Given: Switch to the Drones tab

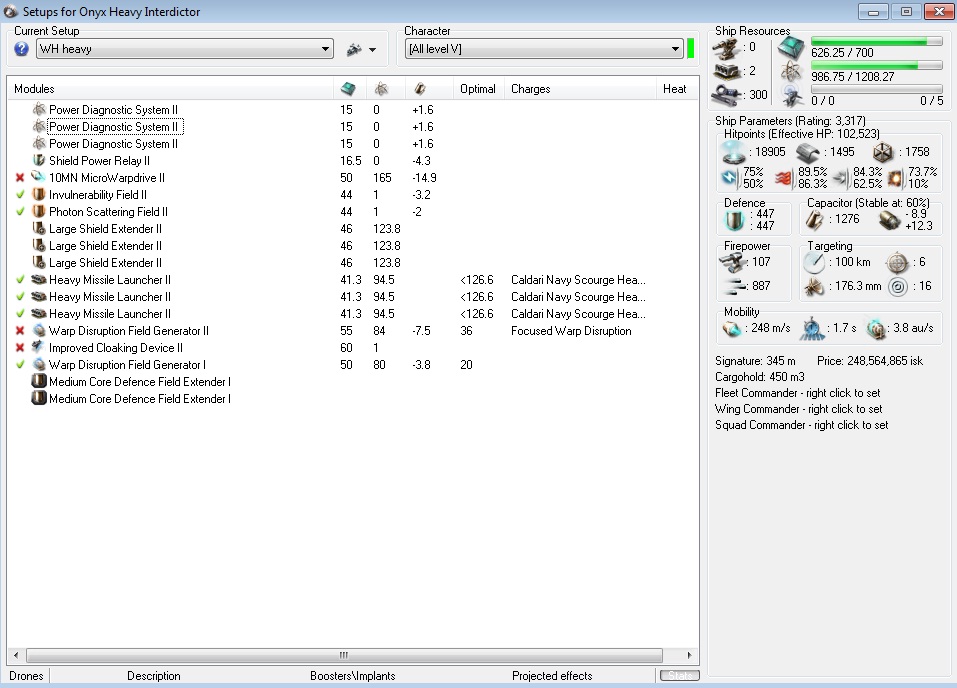Looking at the screenshot, I should tap(24, 676).
